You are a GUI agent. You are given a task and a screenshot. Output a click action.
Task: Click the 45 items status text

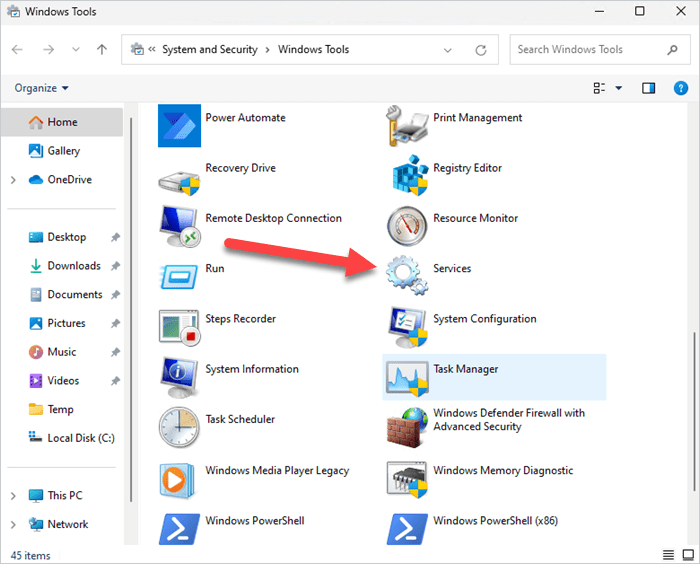[x=30, y=556]
